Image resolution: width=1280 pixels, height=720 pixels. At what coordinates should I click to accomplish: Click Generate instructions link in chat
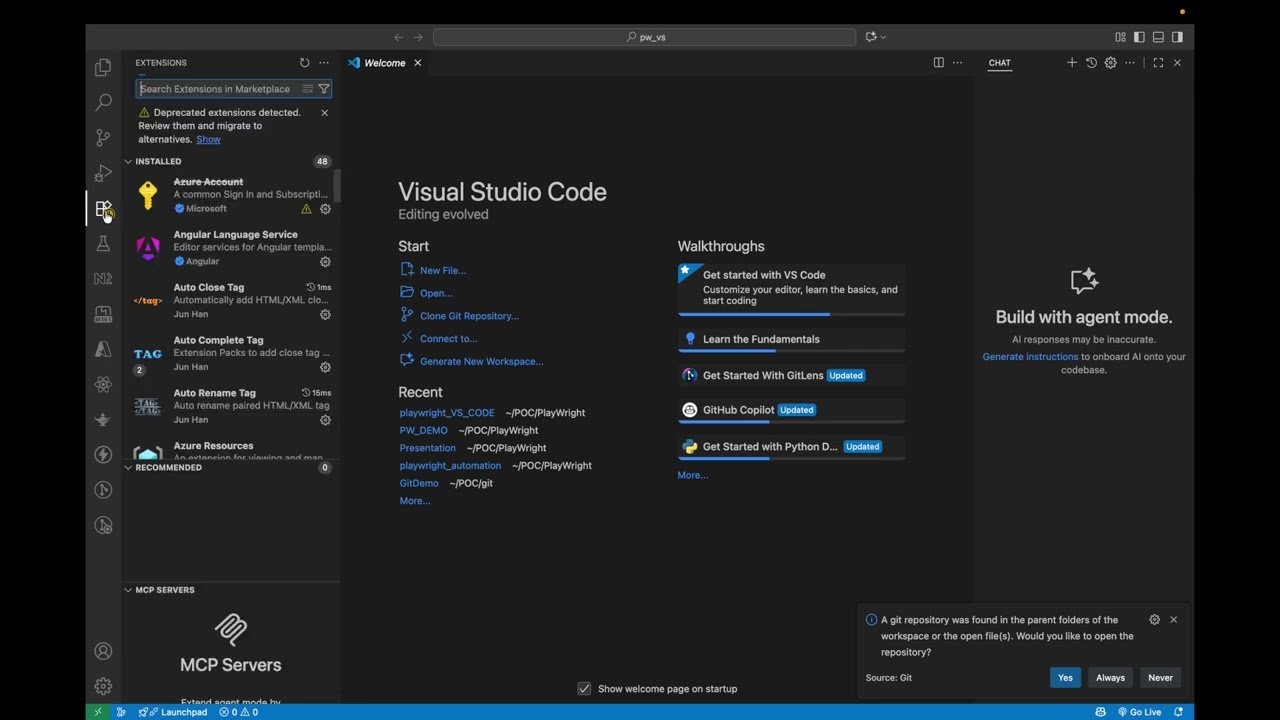click(x=1030, y=356)
